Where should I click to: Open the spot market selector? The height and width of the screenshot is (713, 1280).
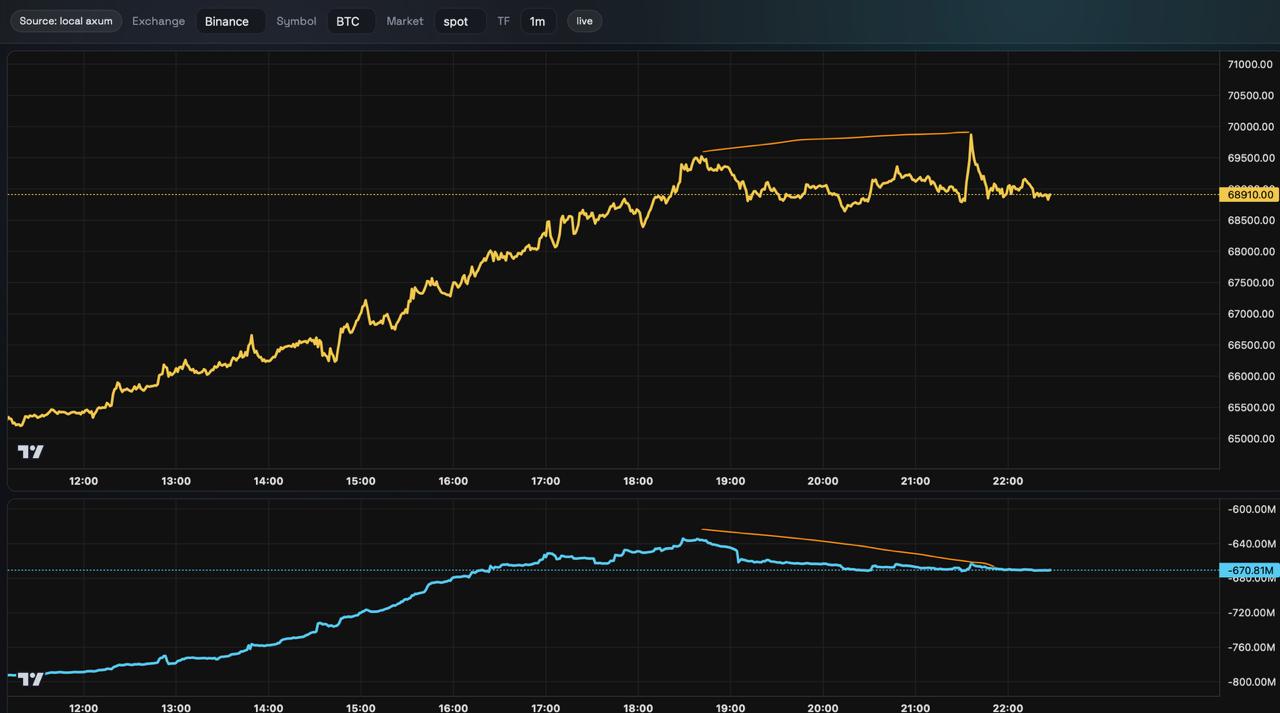[x=459, y=21]
